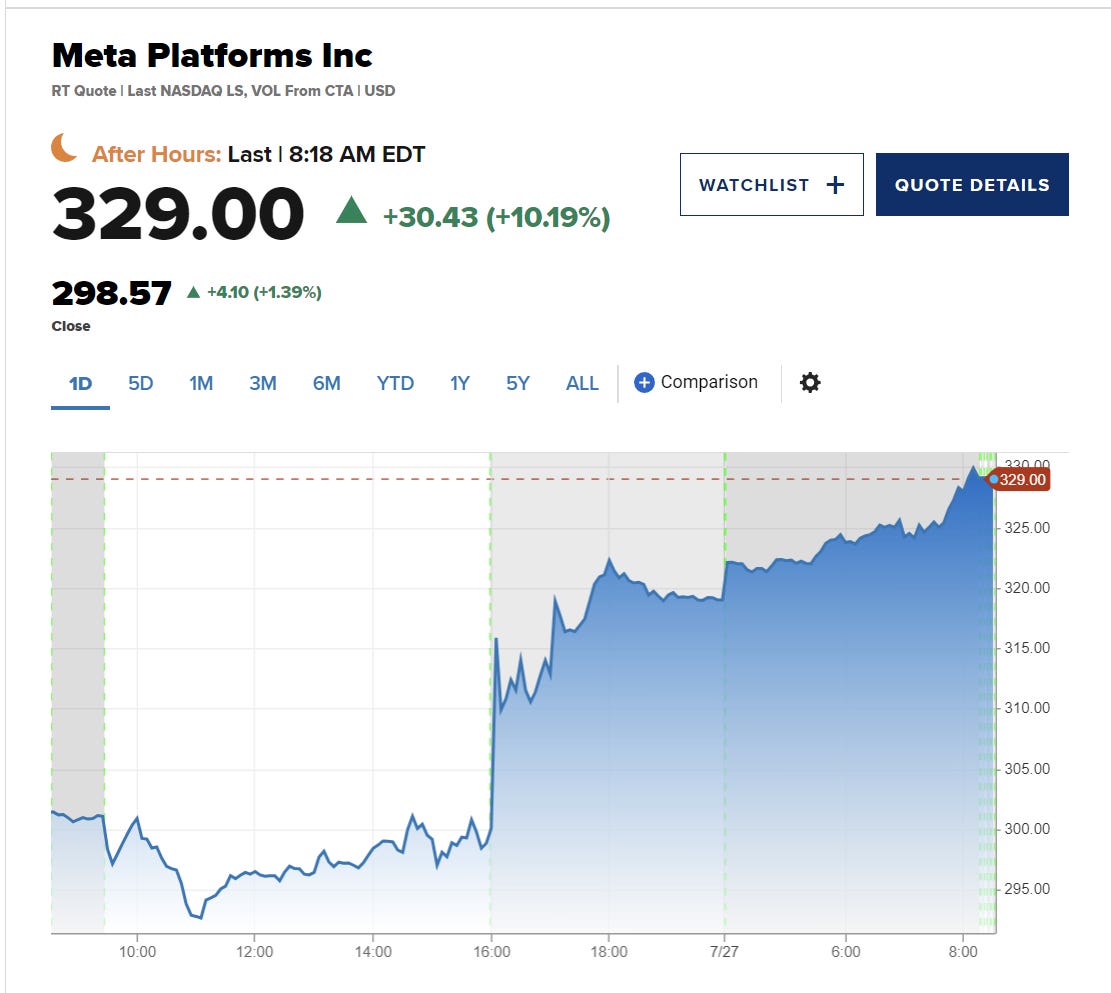Viewport: 1111px width, 993px height.
Task: Select the 1D time range tab
Action: click(80, 383)
